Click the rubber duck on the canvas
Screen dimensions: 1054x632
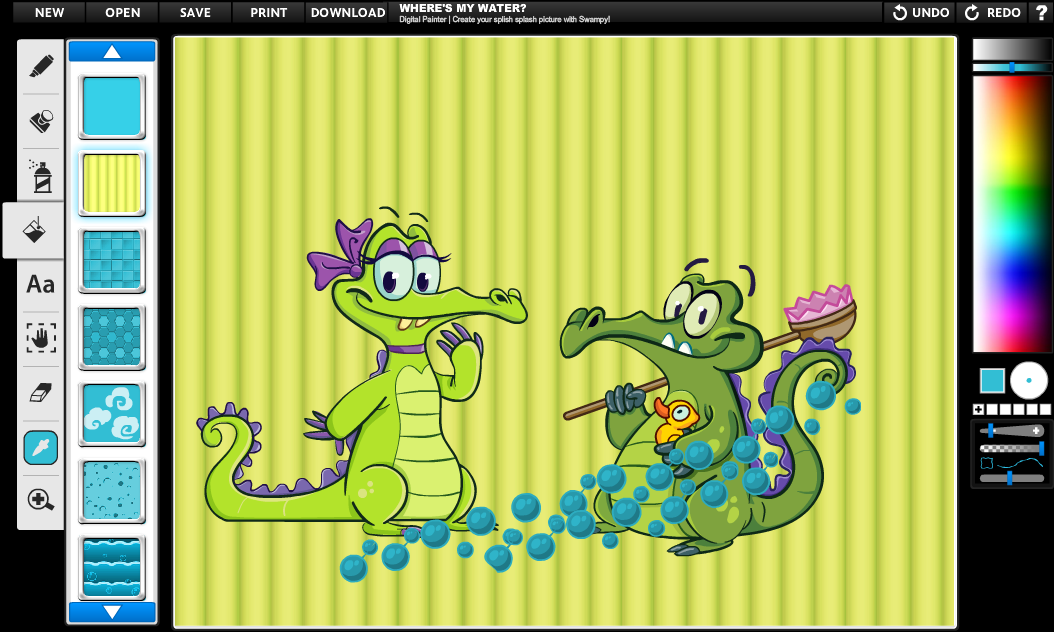tap(677, 422)
